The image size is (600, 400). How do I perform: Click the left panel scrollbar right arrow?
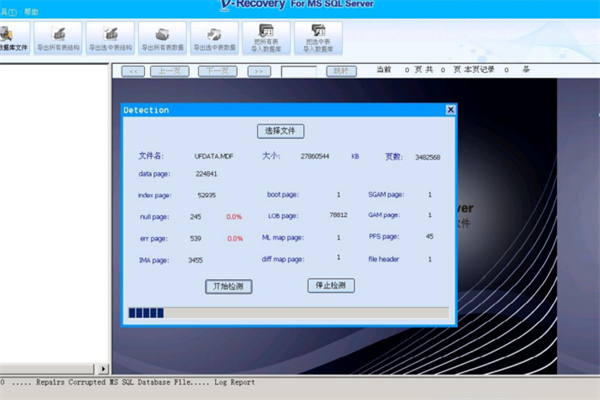[103, 369]
